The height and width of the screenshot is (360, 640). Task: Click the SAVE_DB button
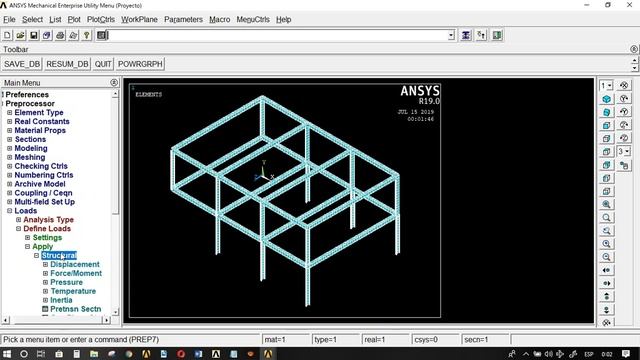coord(22,64)
